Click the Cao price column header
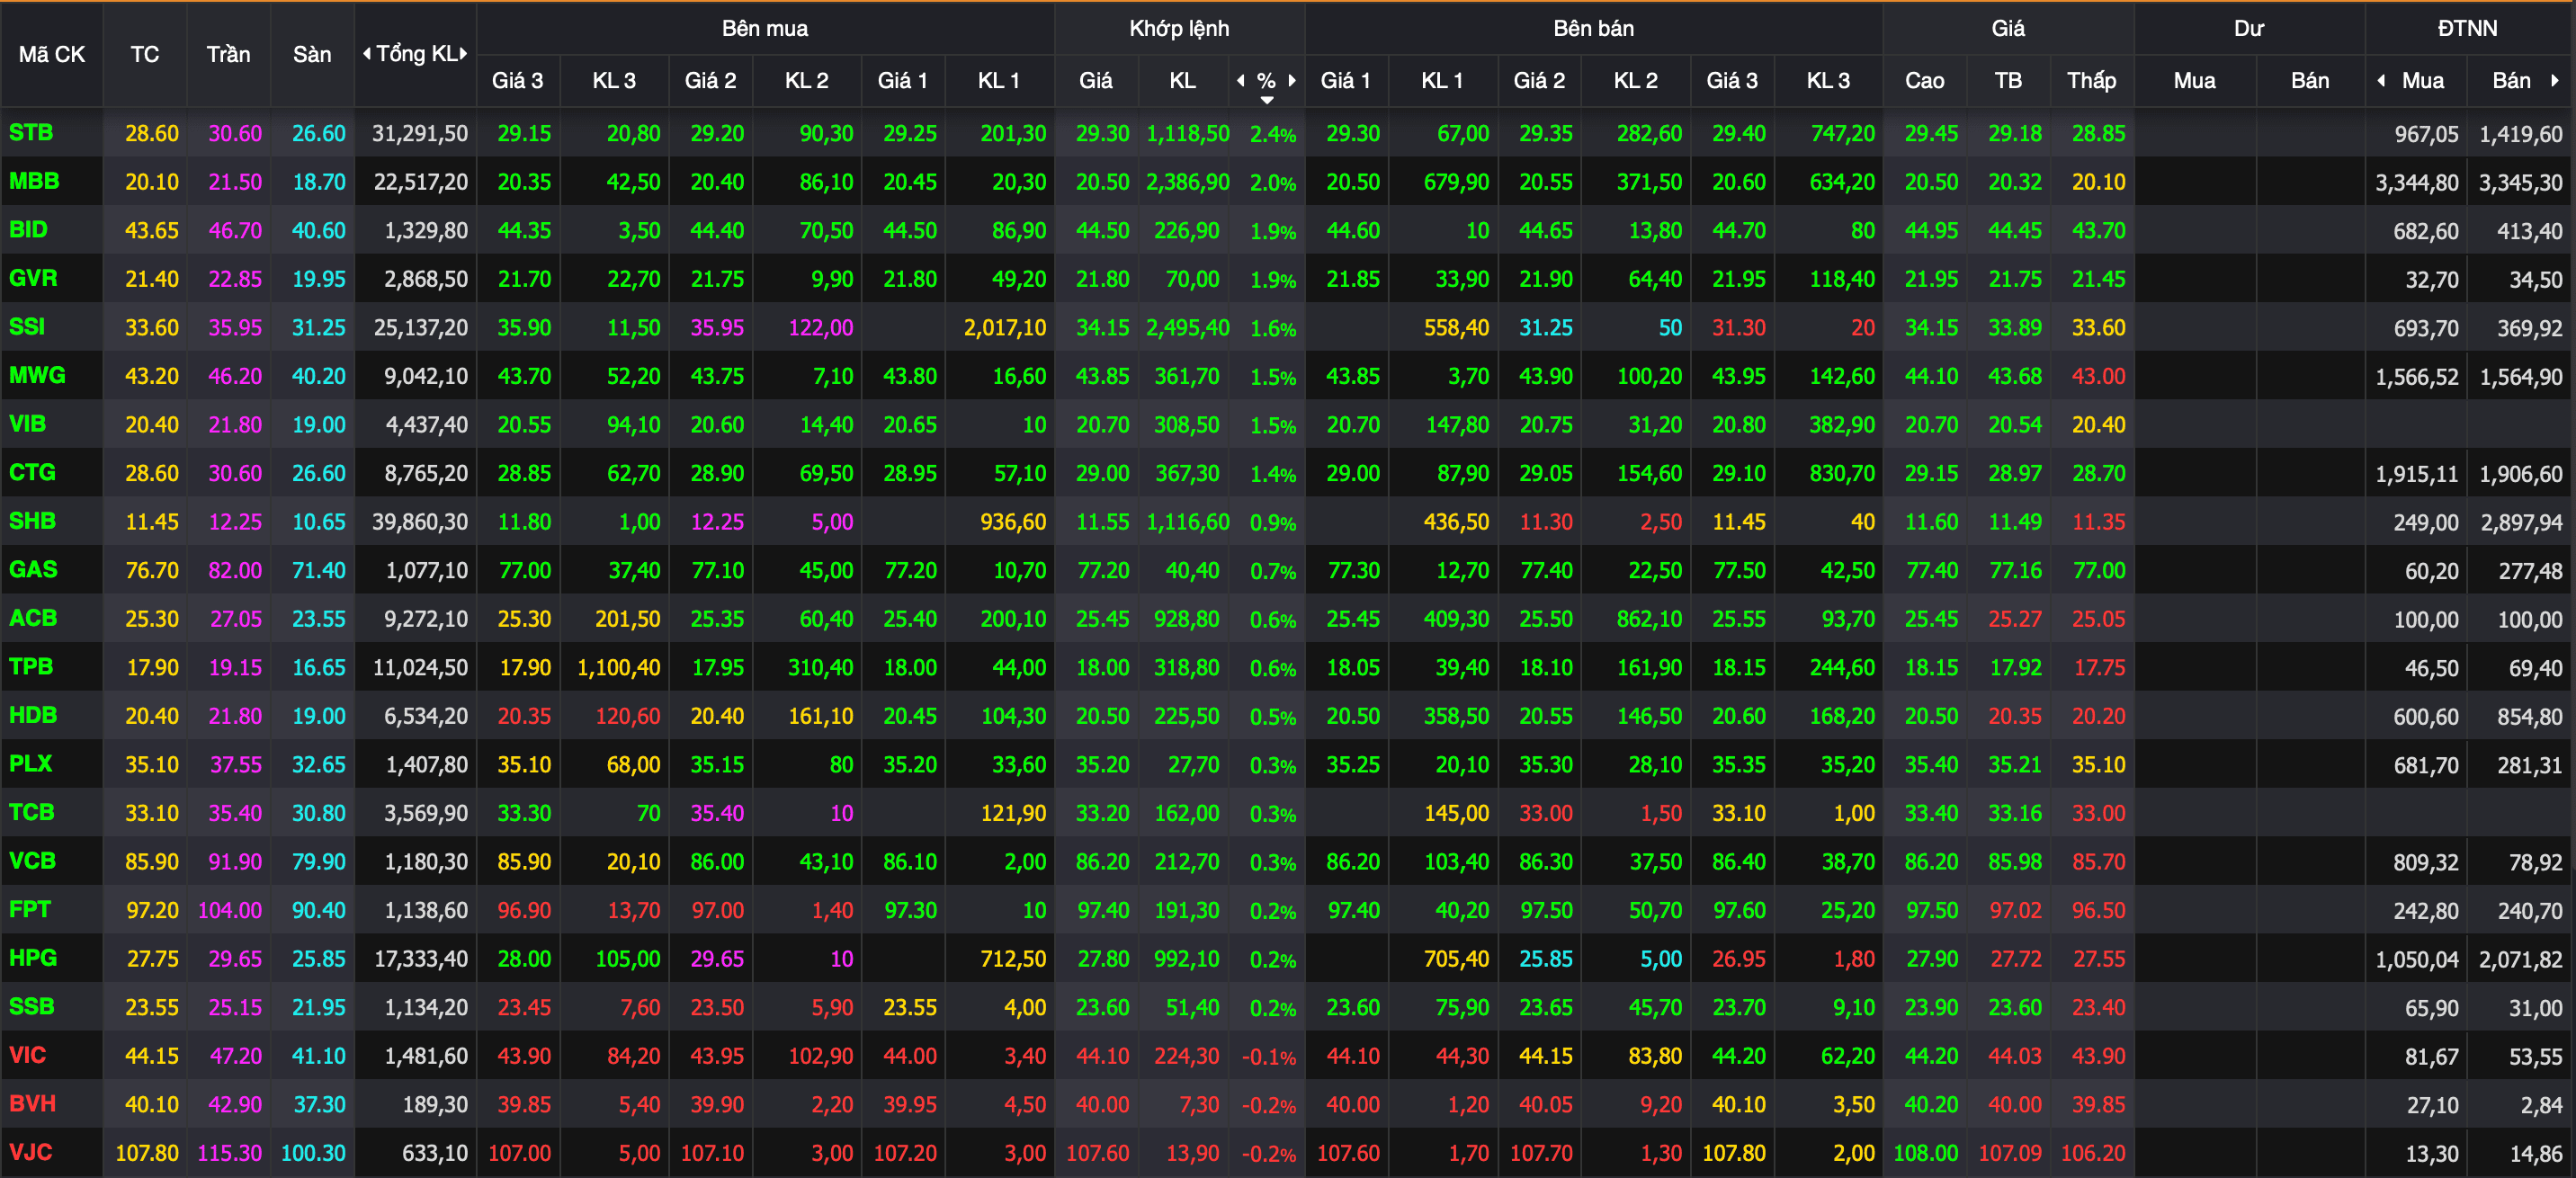The image size is (2576, 1178). point(1925,81)
